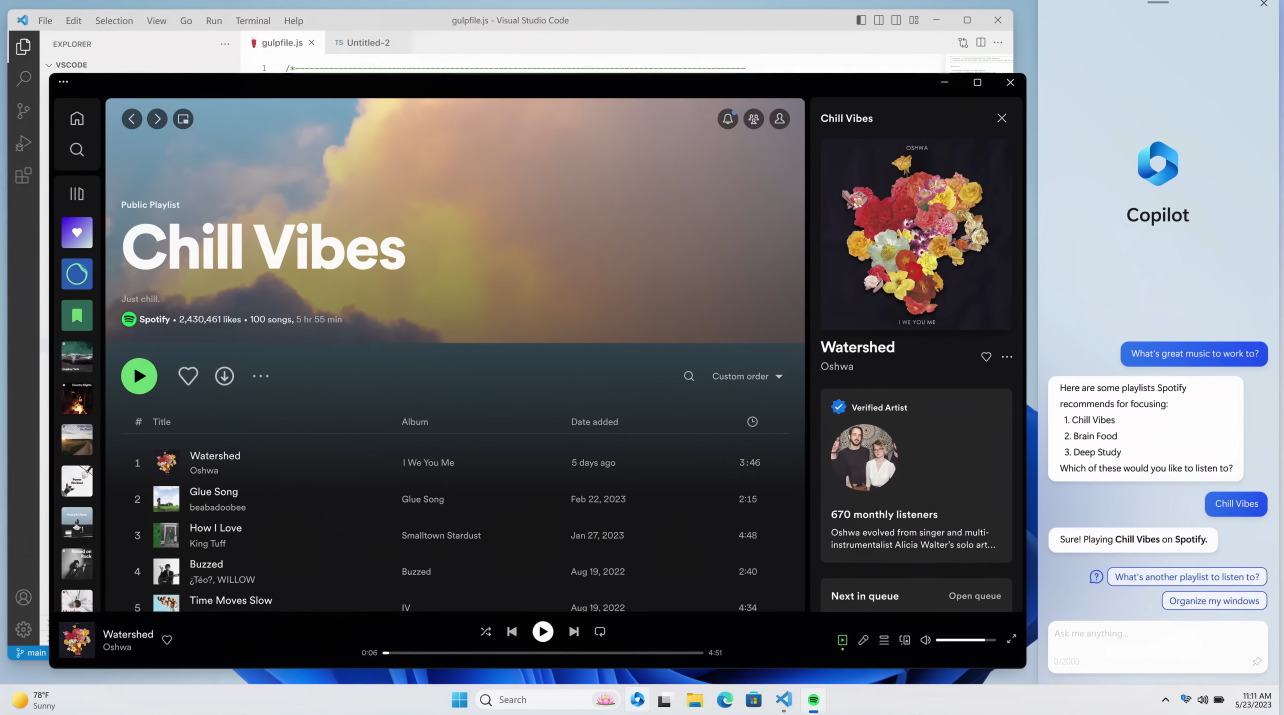Screen dimensions: 1284x715
Task: Like Watershed in the bottom player bar
Action: [167, 640]
